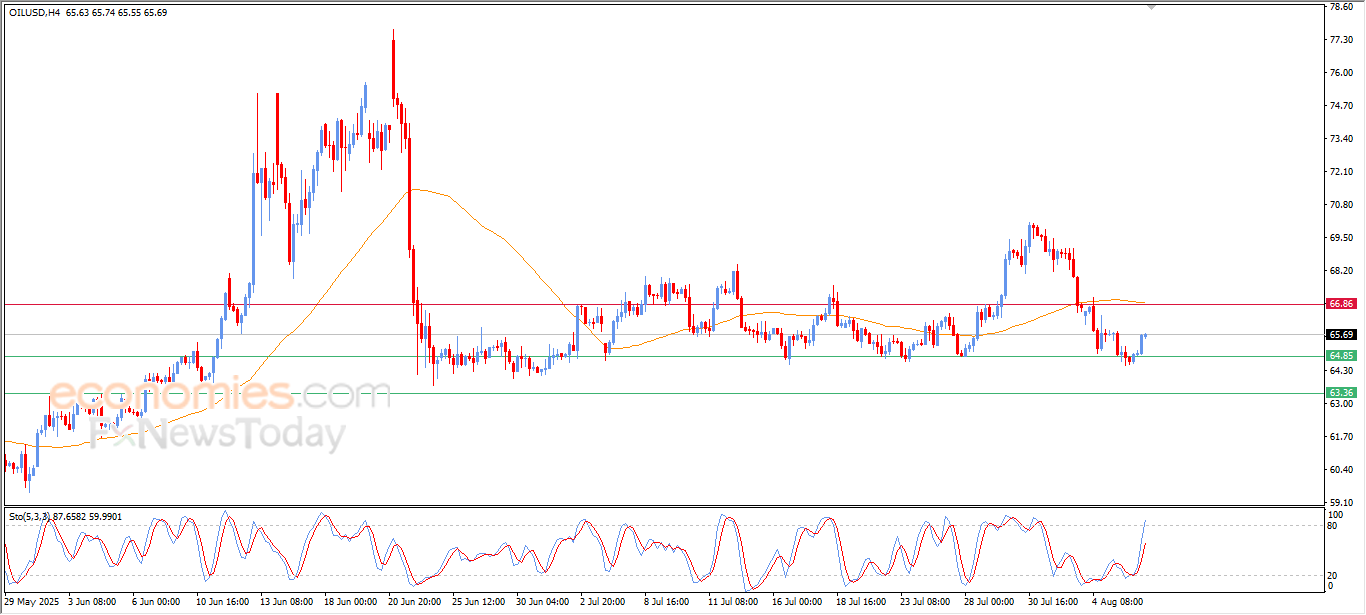Select the green 64.85 price tag
This screenshot has height=615, width=1366.
(x=1341, y=356)
